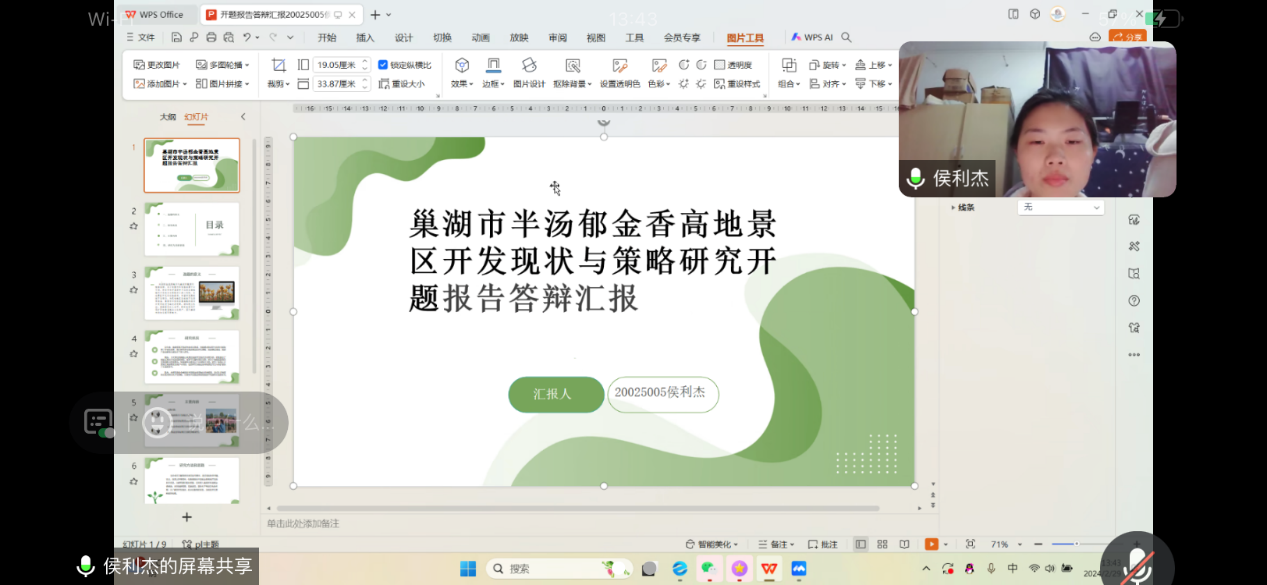Click the 单击此处添加备注 notes area
Screen dimensions: 1267x585
tap(303, 524)
